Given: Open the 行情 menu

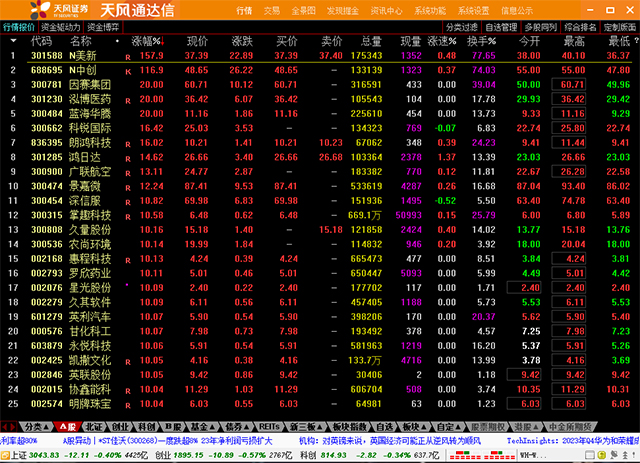Looking at the screenshot, I should [244, 11].
